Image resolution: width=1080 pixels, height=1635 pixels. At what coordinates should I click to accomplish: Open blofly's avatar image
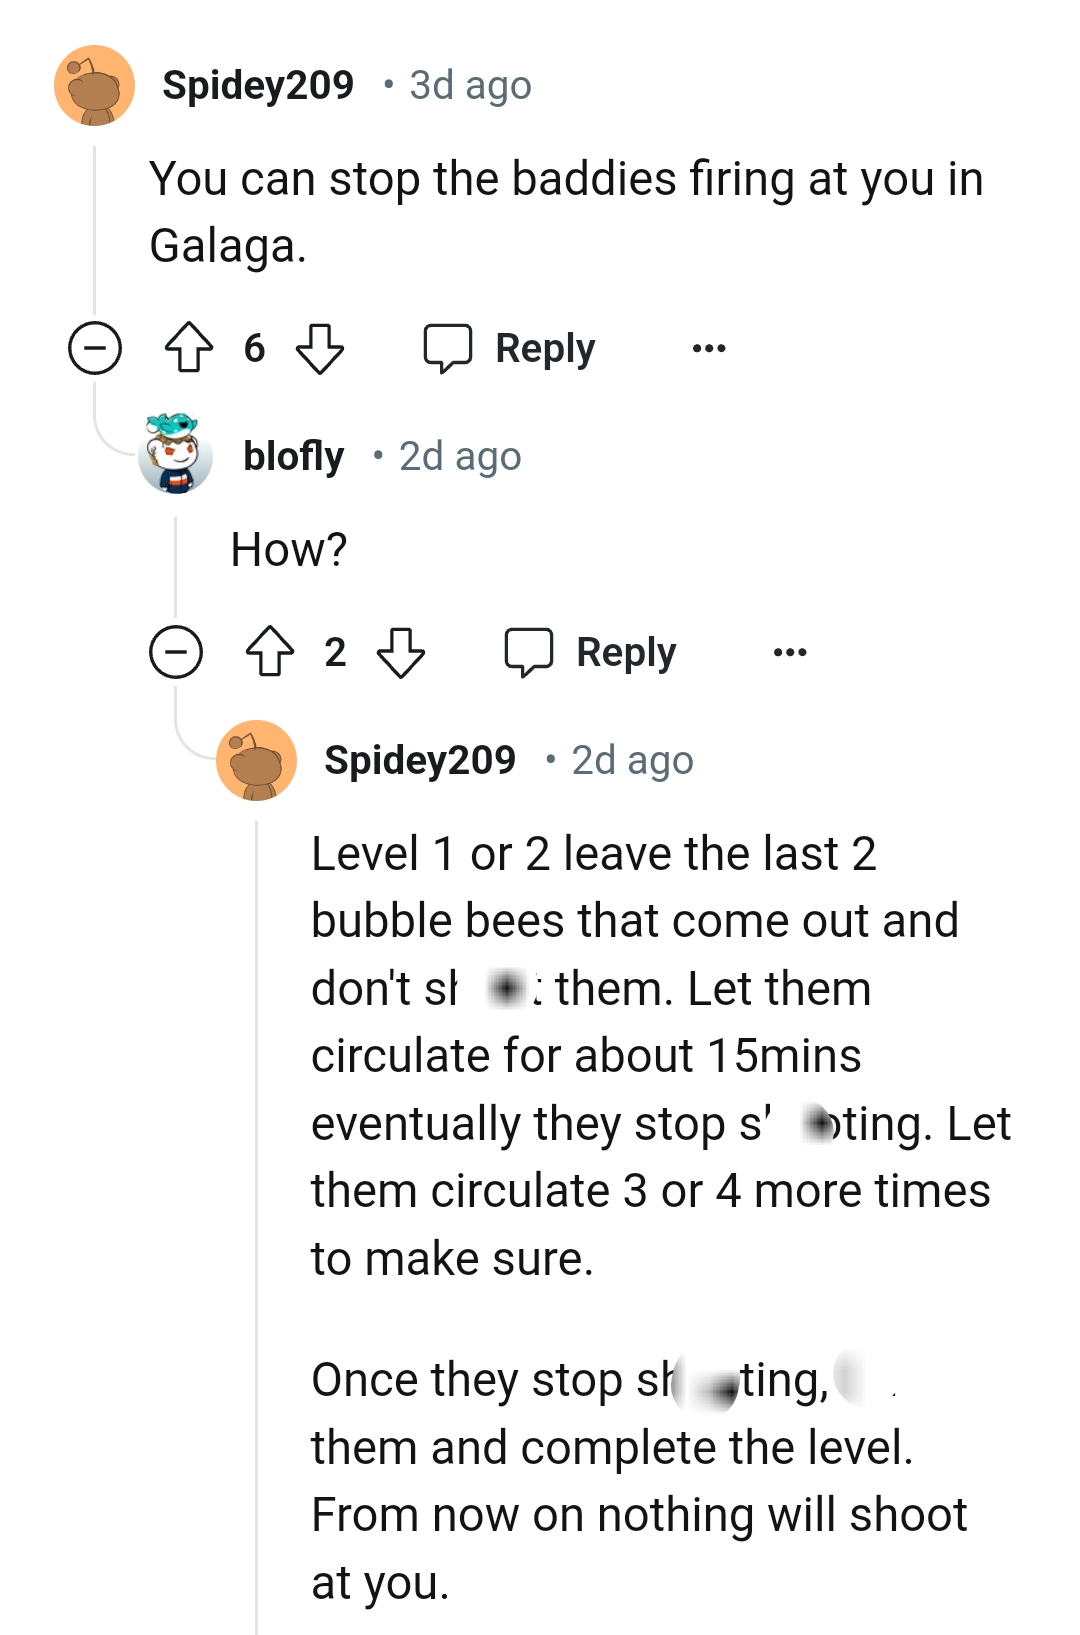[176, 455]
